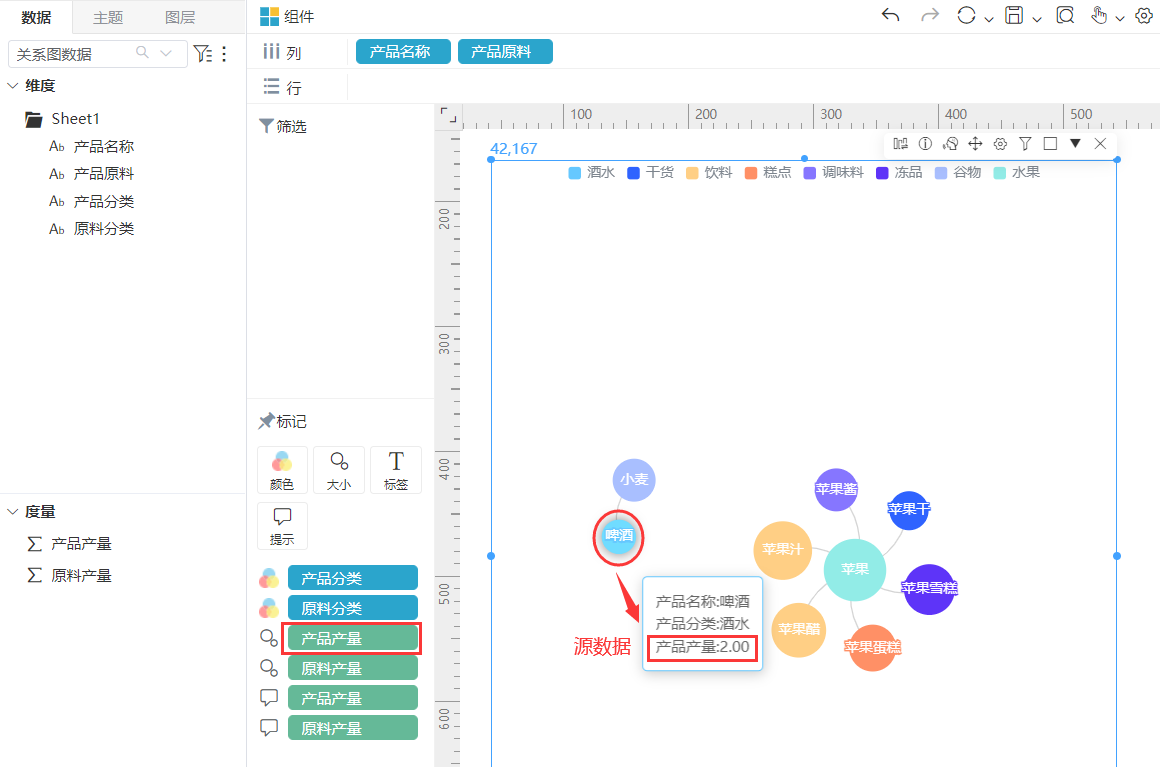Click the hand interaction mode icon
Screen dimensions: 1160x767
(x=1099, y=16)
